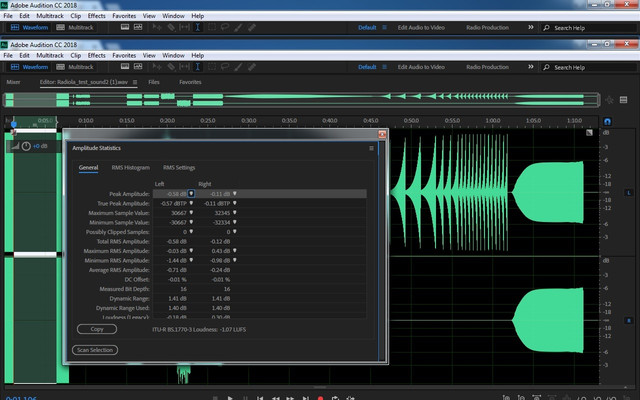
Task: Open Favorites menu in front window
Action: tap(124, 55)
